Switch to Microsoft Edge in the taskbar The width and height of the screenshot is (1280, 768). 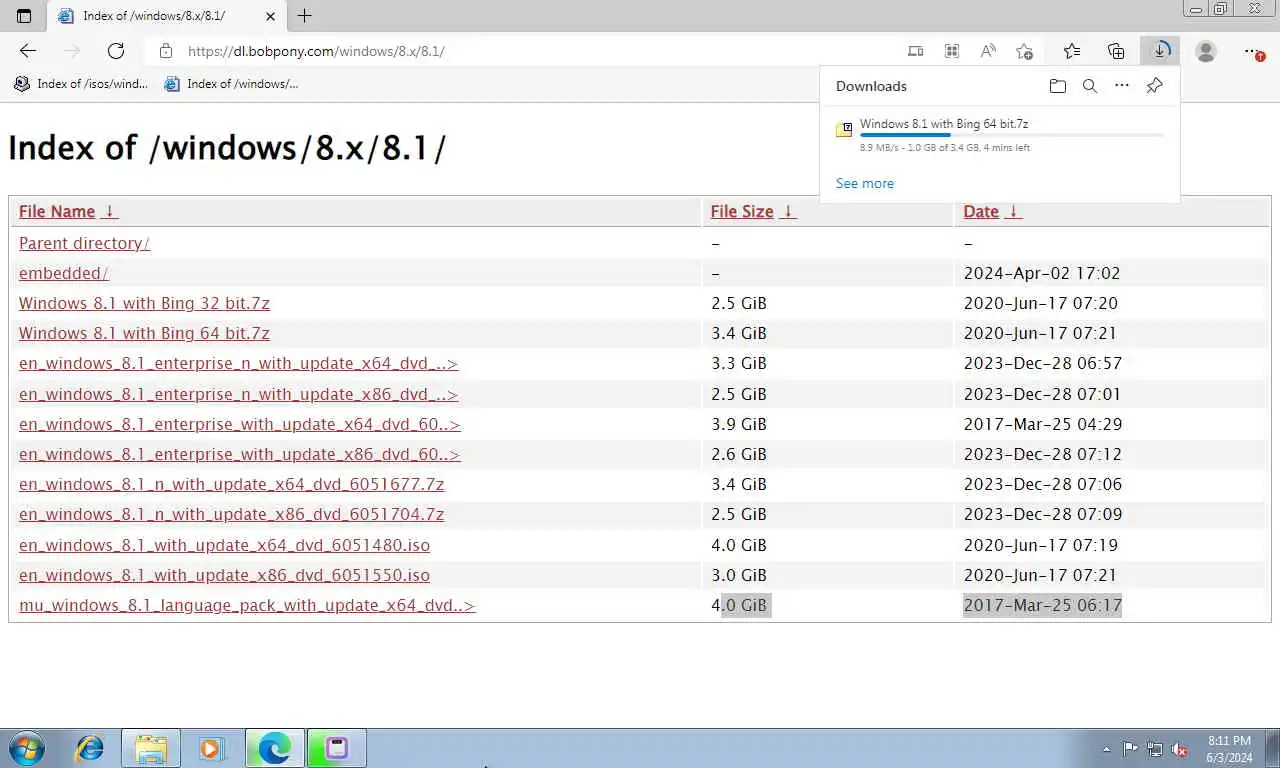click(x=274, y=748)
